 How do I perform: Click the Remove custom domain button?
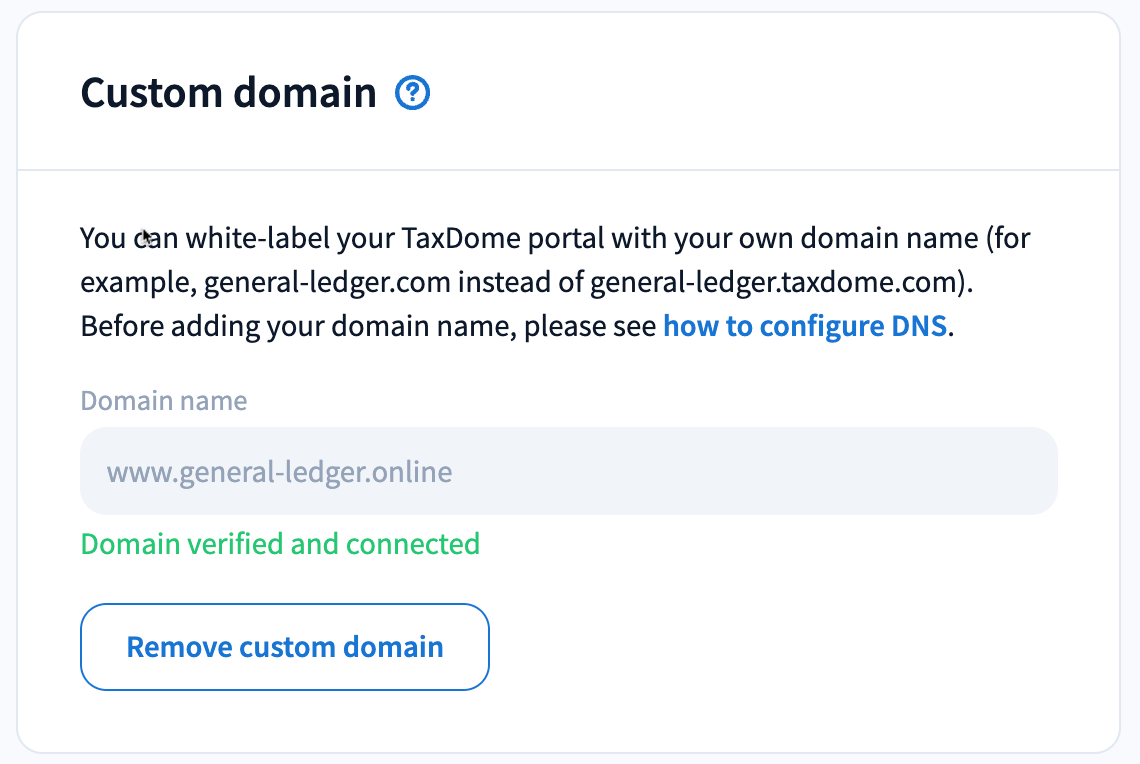[284, 647]
